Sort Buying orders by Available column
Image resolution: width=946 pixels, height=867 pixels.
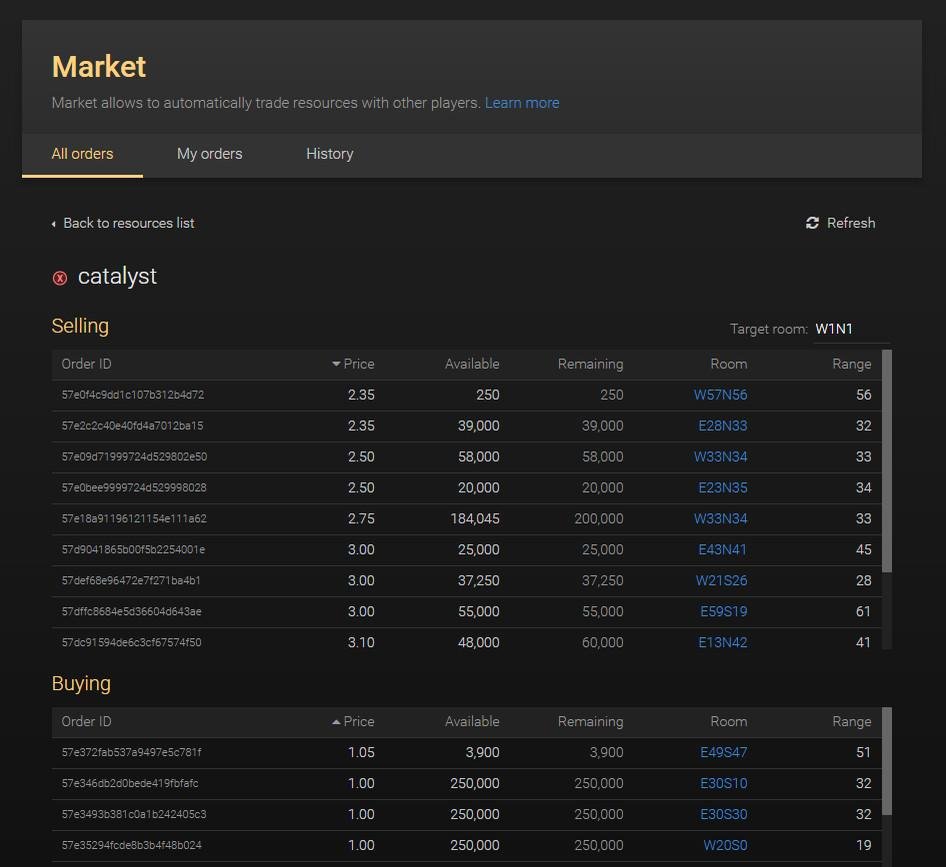(x=471, y=722)
